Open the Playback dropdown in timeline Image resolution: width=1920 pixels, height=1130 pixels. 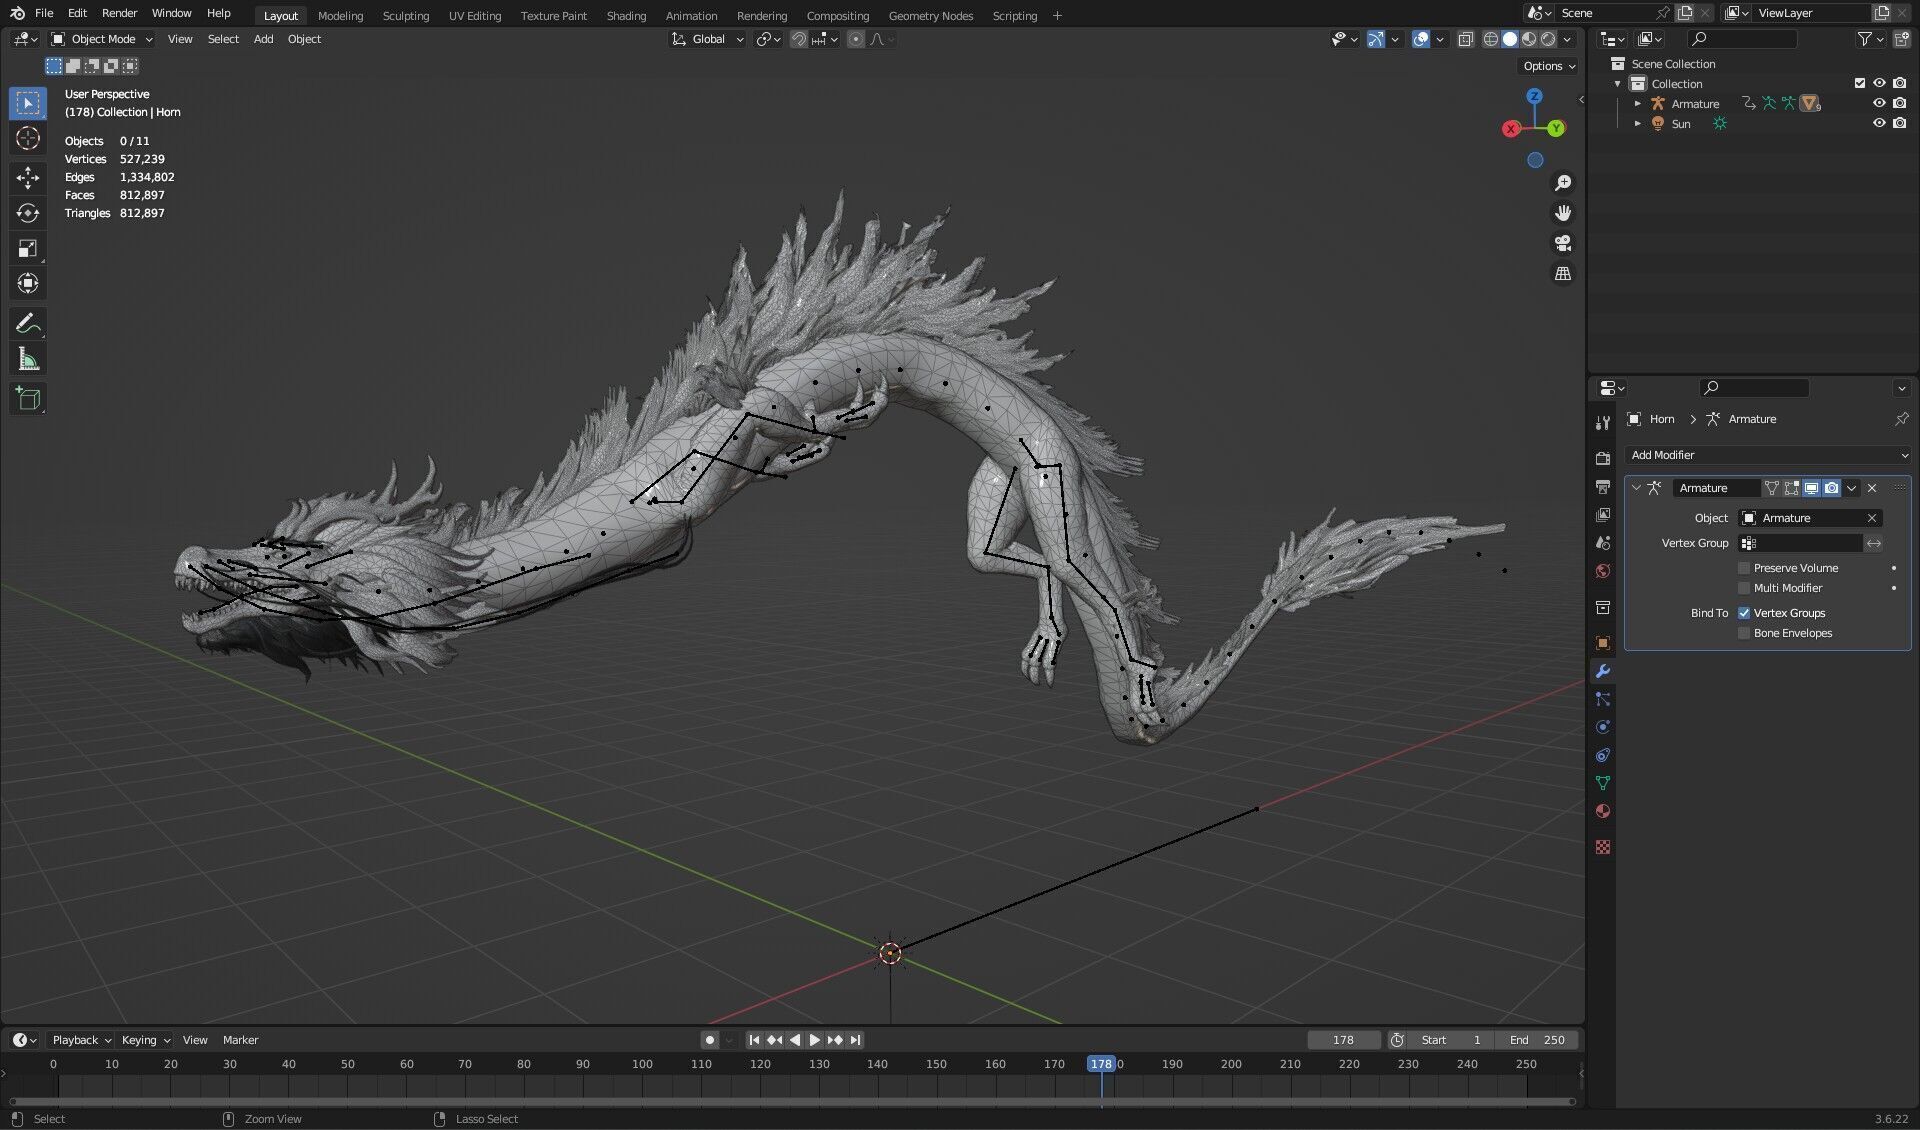pos(81,1040)
